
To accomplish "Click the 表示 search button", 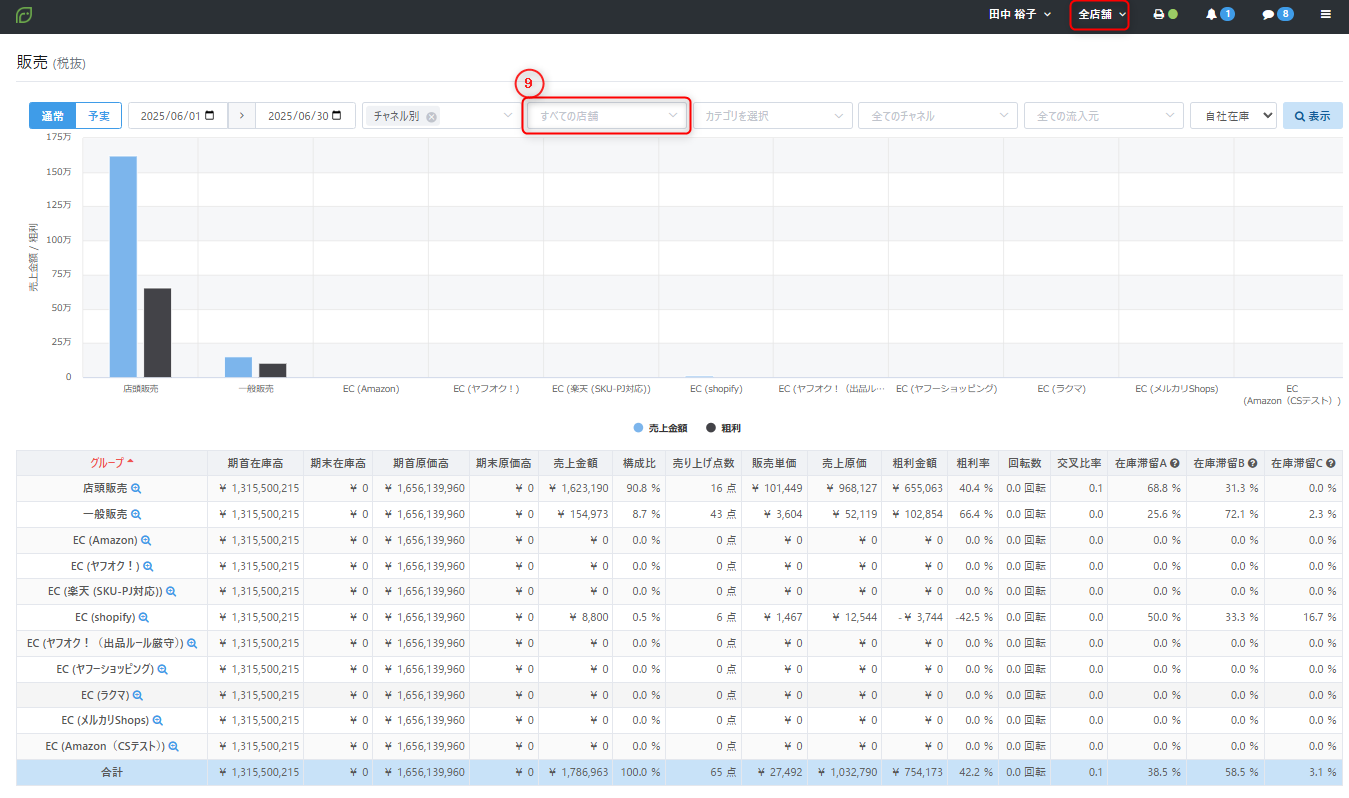I will 1312,116.
